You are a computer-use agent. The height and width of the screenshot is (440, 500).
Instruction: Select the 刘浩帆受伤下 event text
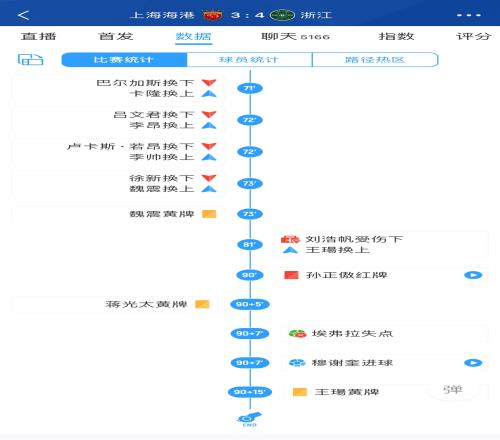click(354, 239)
